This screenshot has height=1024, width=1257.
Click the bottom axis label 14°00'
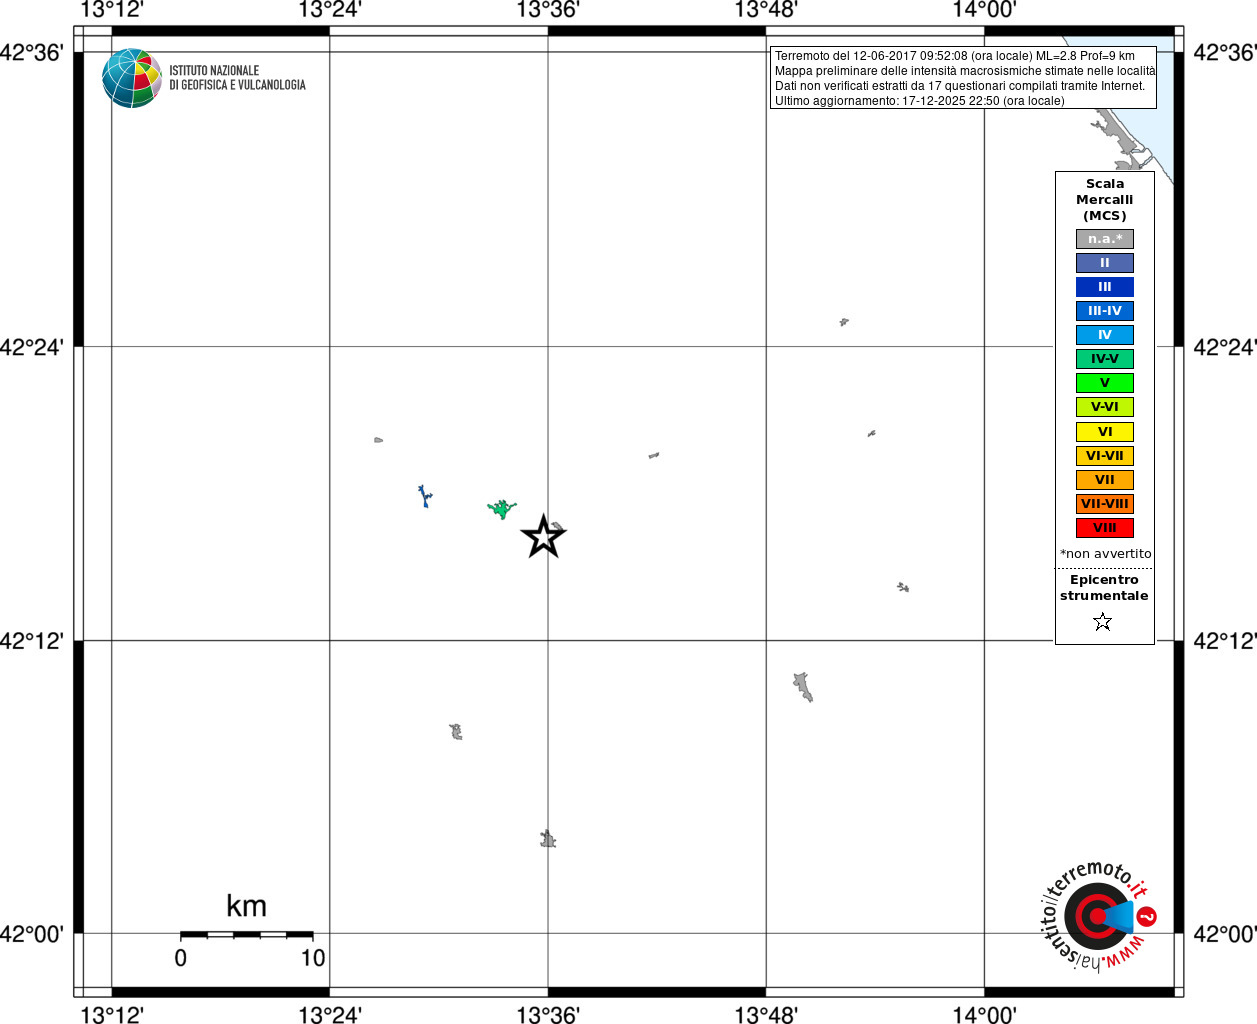(x=984, y=1014)
